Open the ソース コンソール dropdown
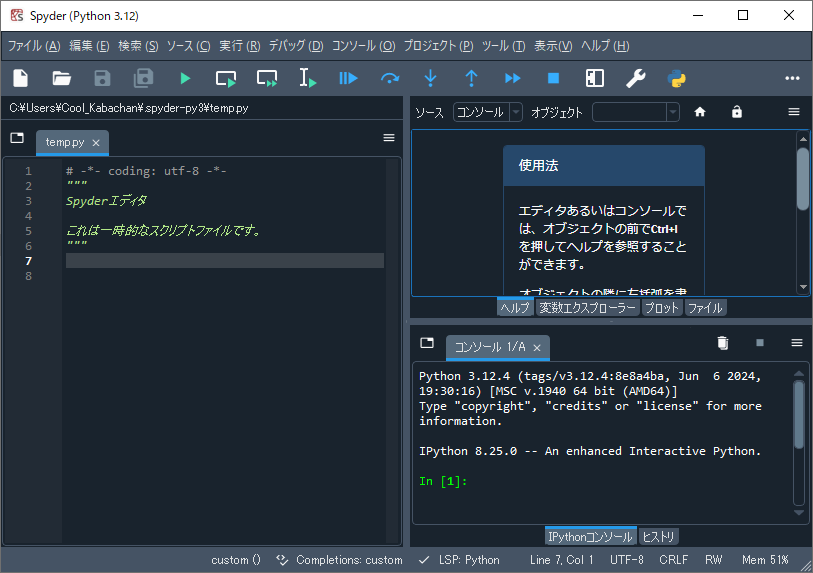 (487, 113)
